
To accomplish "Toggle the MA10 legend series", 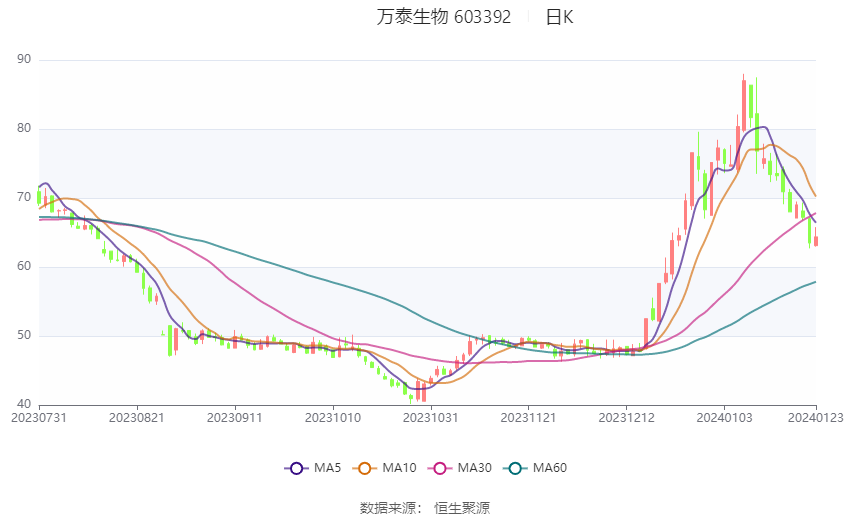I will click(384, 468).
